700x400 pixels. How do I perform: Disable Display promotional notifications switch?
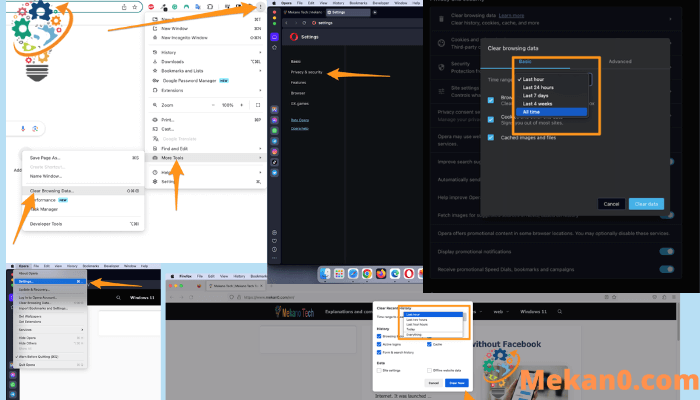[x=667, y=251]
